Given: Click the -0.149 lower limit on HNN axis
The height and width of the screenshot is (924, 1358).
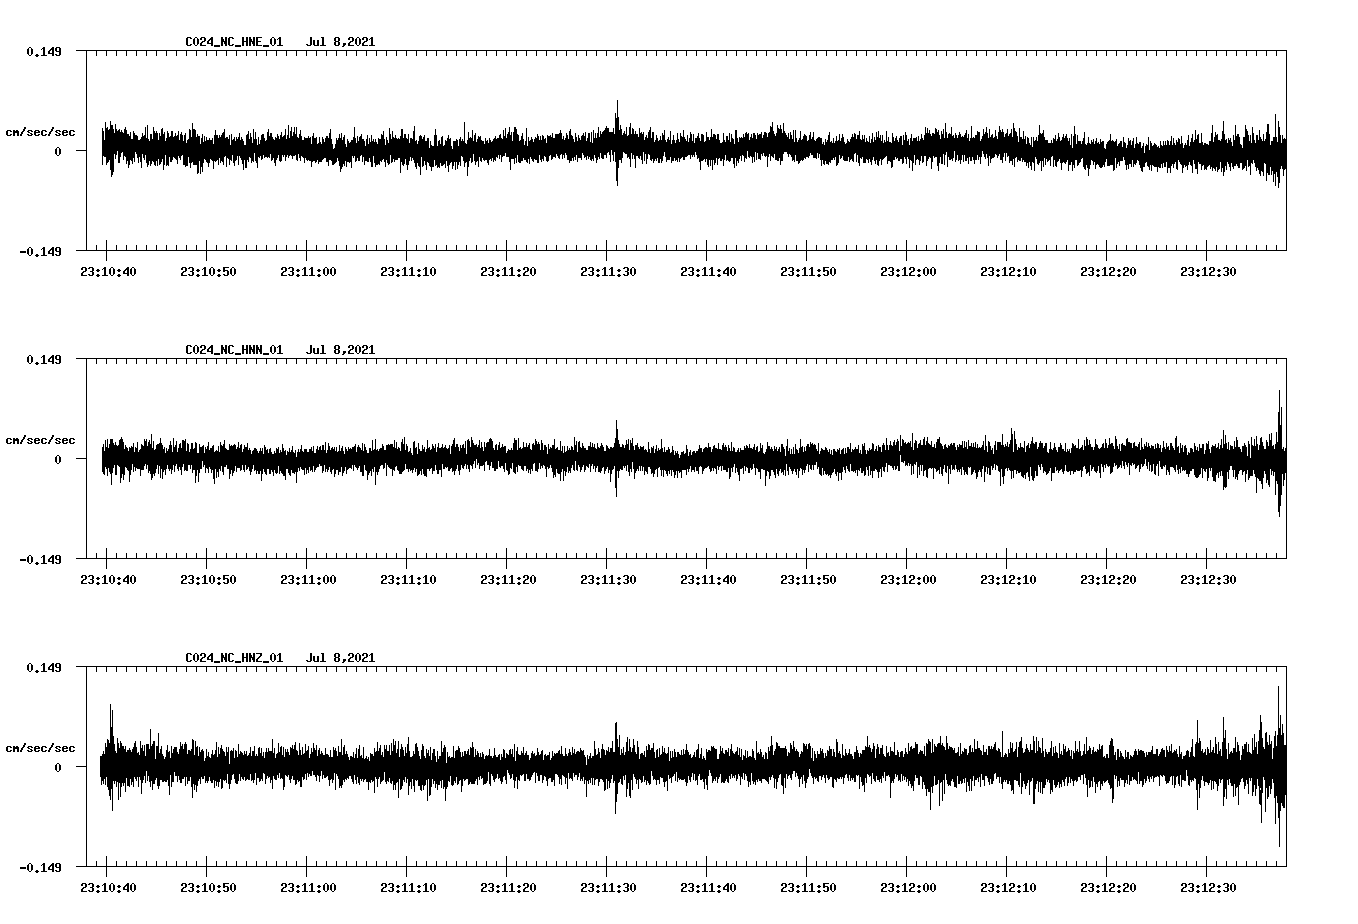Looking at the screenshot, I should point(40,559).
